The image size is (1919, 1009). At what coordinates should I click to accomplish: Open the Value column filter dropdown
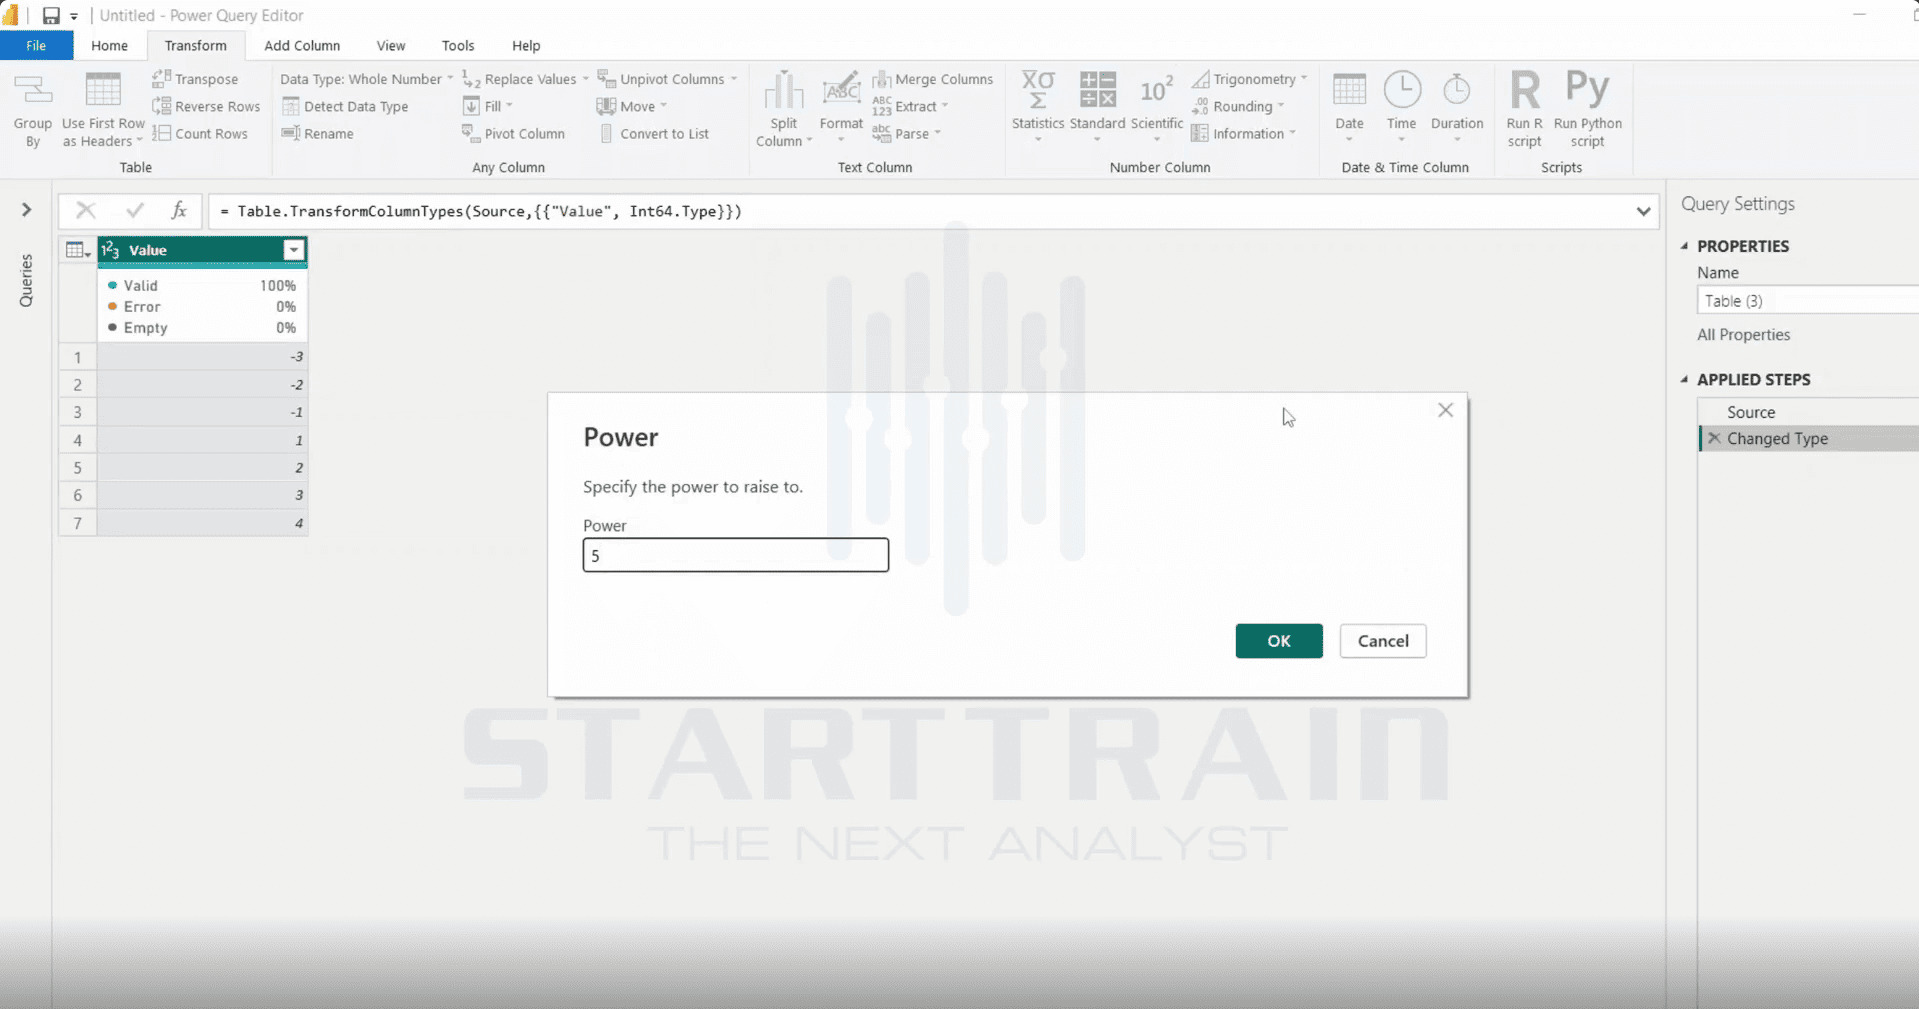point(294,250)
